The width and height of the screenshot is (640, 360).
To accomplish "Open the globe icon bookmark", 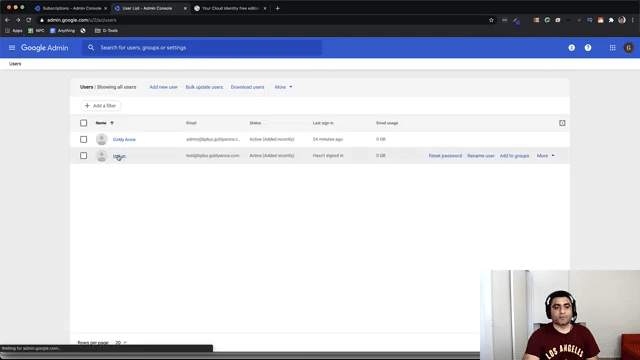I will pyautogui.click(x=83, y=31).
